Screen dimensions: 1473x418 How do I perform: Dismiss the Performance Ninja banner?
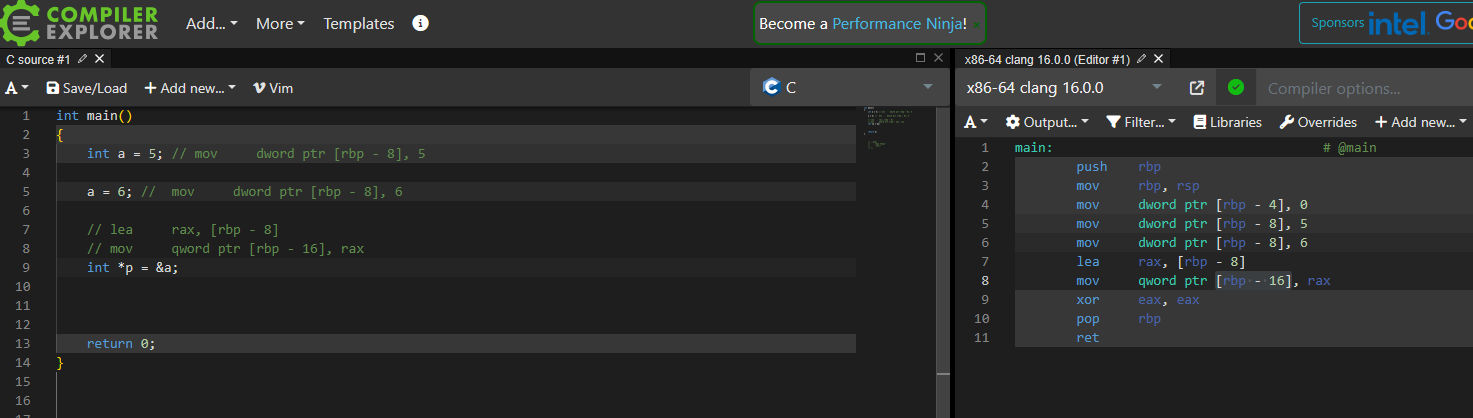pyautogui.click(x=976, y=23)
